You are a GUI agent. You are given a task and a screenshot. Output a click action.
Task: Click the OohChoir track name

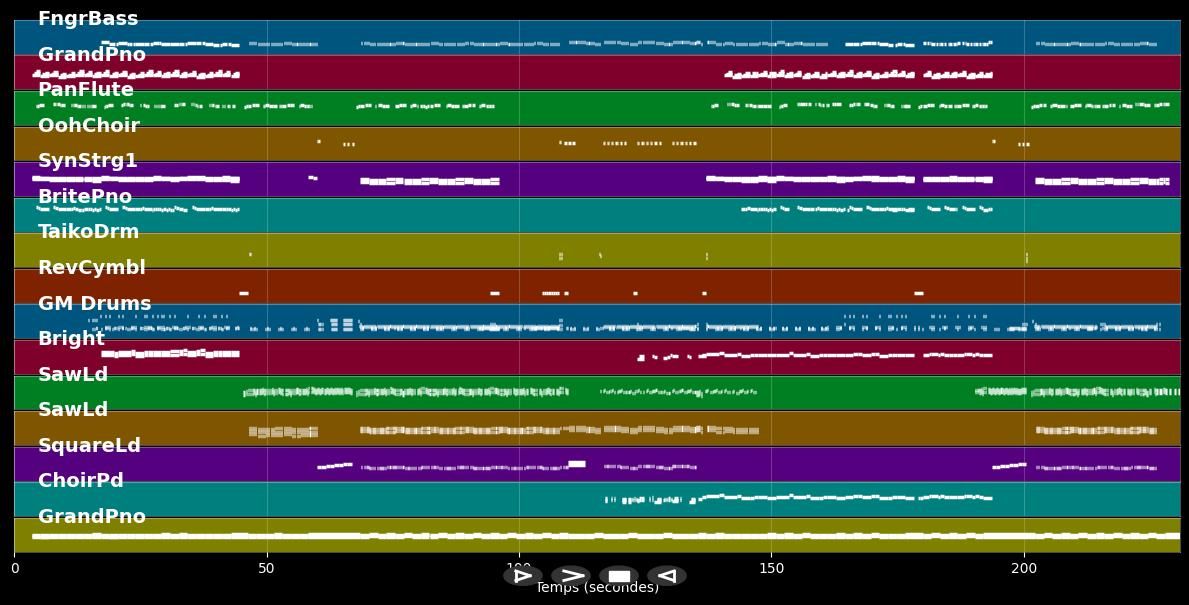pos(89,126)
